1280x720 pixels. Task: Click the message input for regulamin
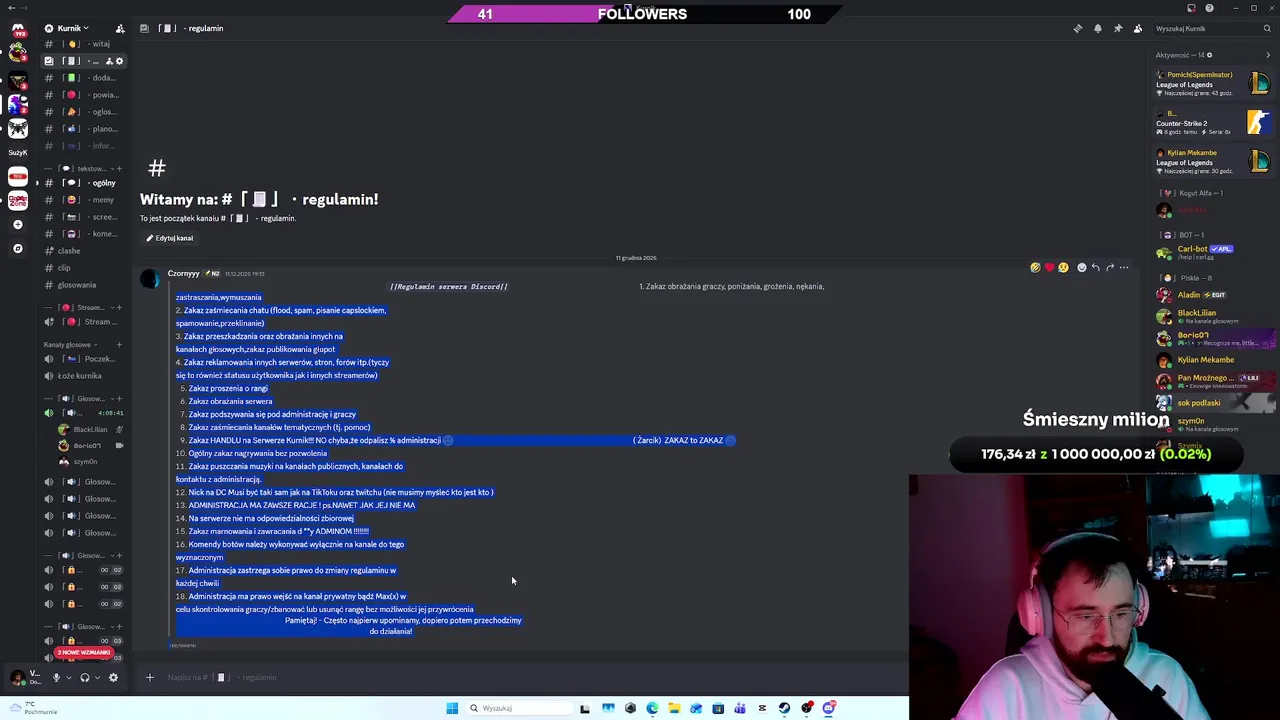pyautogui.click(x=520, y=677)
